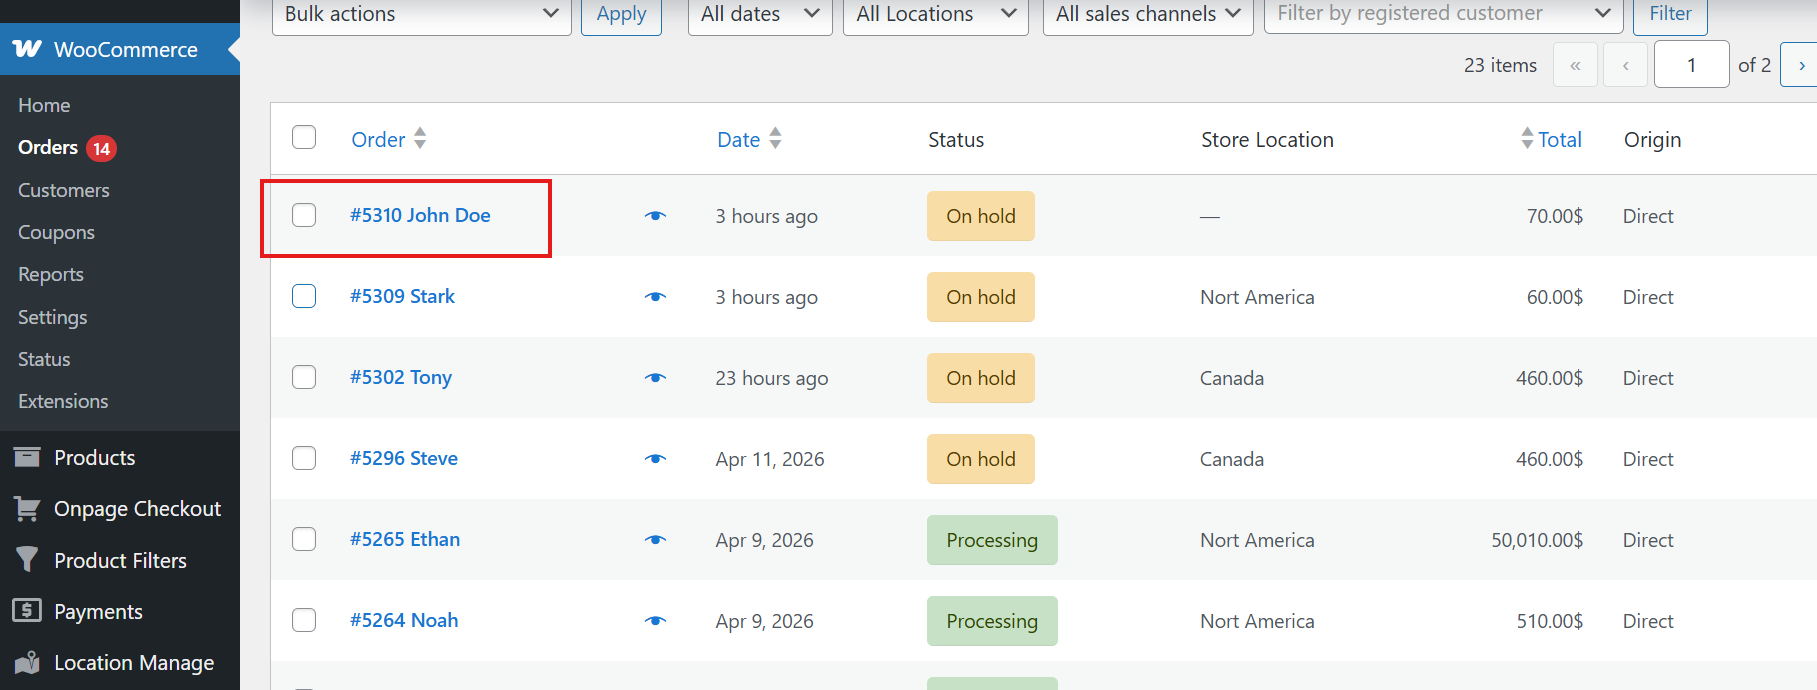
Task: Select the checkbox for order #5302 Tony
Action: click(304, 377)
